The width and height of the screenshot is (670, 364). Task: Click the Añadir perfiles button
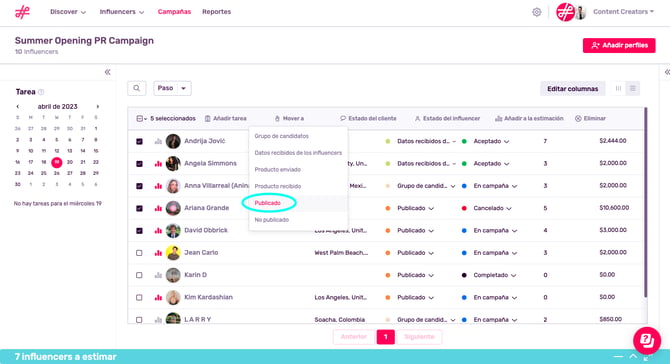[x=619, y=45]
